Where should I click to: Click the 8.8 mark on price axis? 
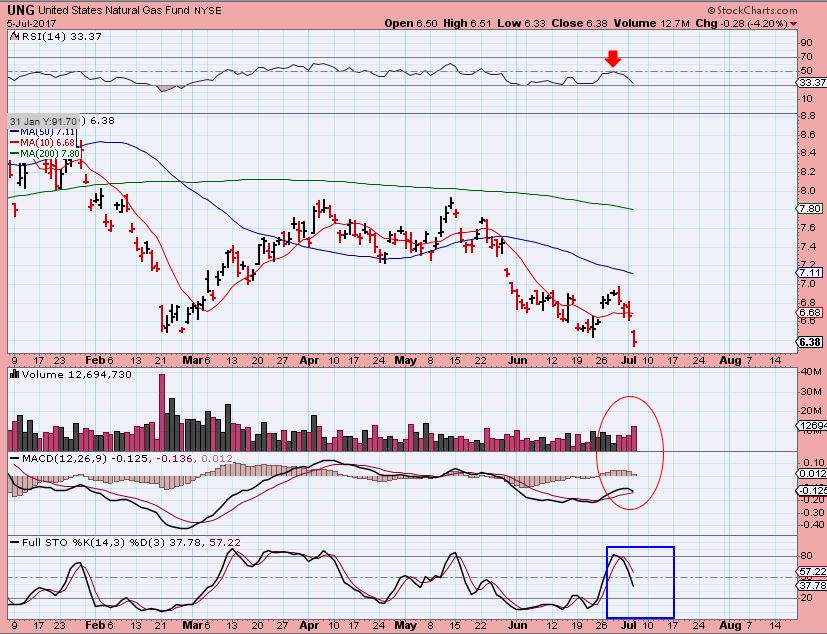tap(808, 116)
